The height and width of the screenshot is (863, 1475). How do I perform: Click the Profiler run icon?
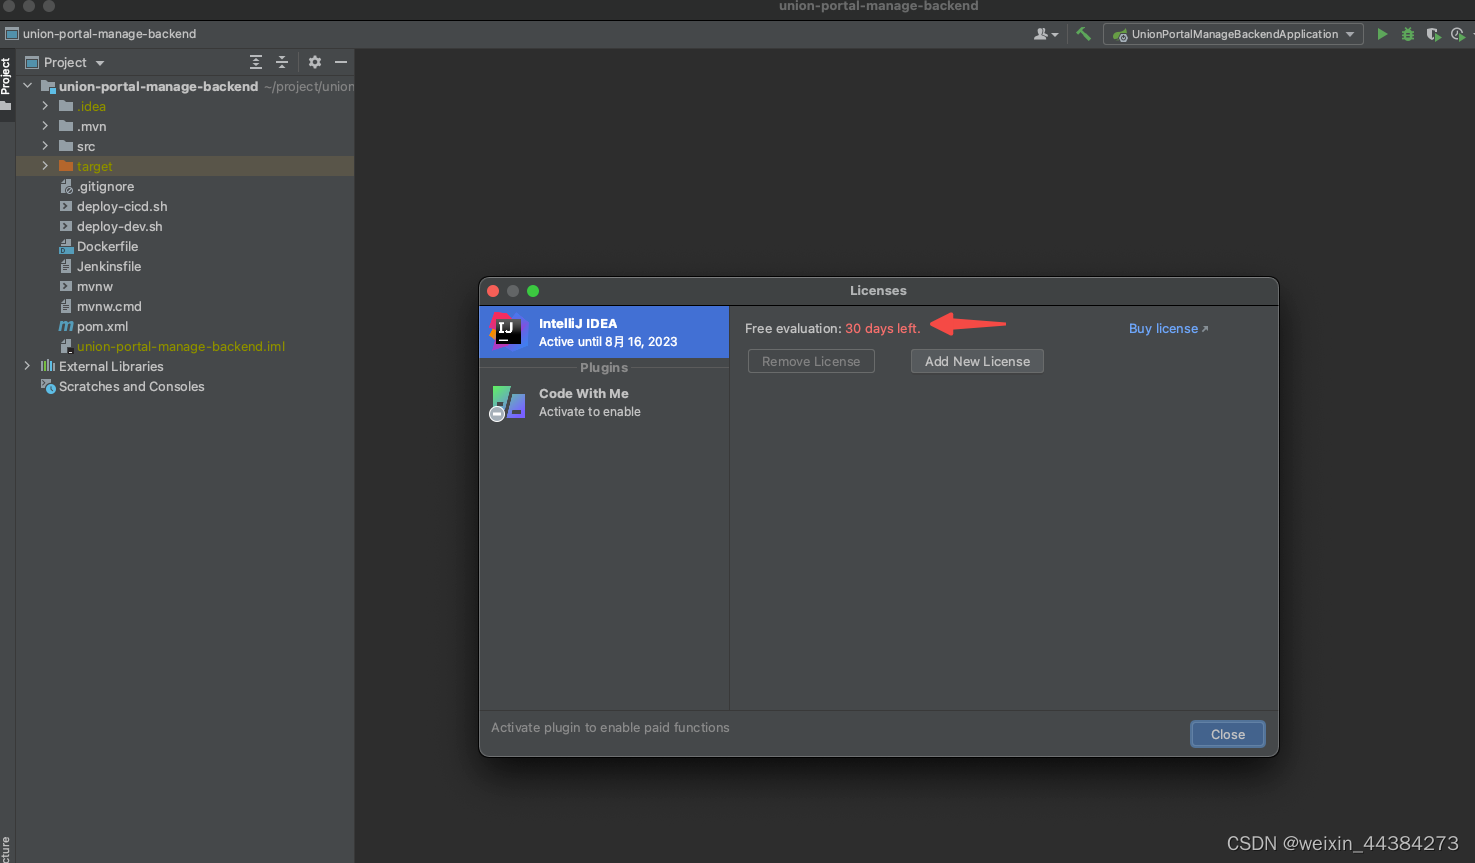click(x=1458, y=34)
